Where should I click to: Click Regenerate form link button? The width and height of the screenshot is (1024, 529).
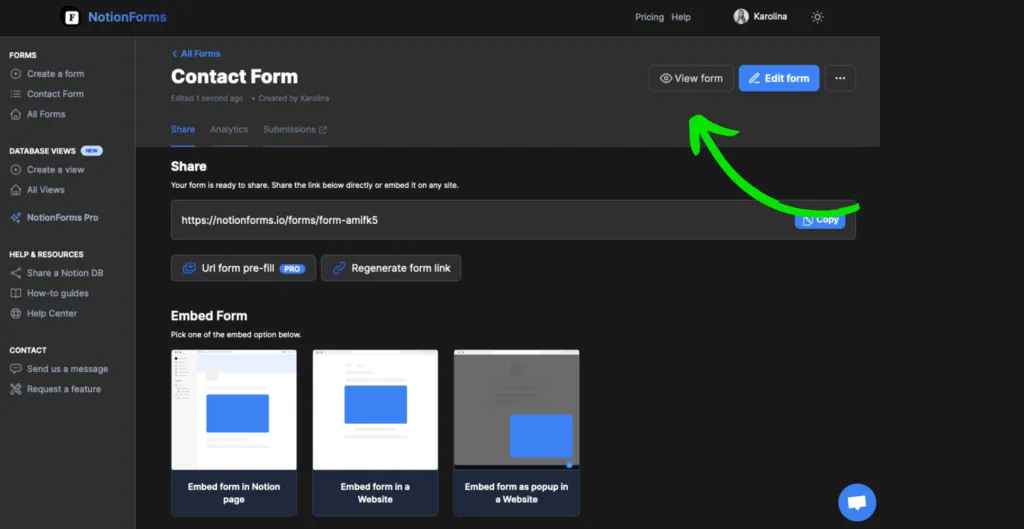point(391,268)
